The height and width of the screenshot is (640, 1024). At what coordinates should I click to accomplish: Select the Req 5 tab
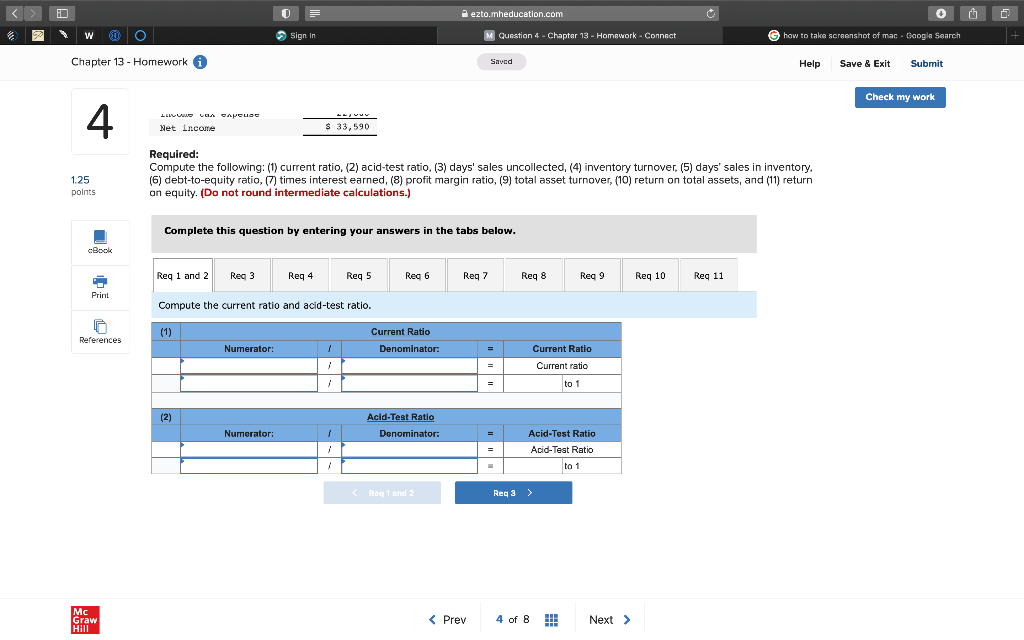point(359,276)
